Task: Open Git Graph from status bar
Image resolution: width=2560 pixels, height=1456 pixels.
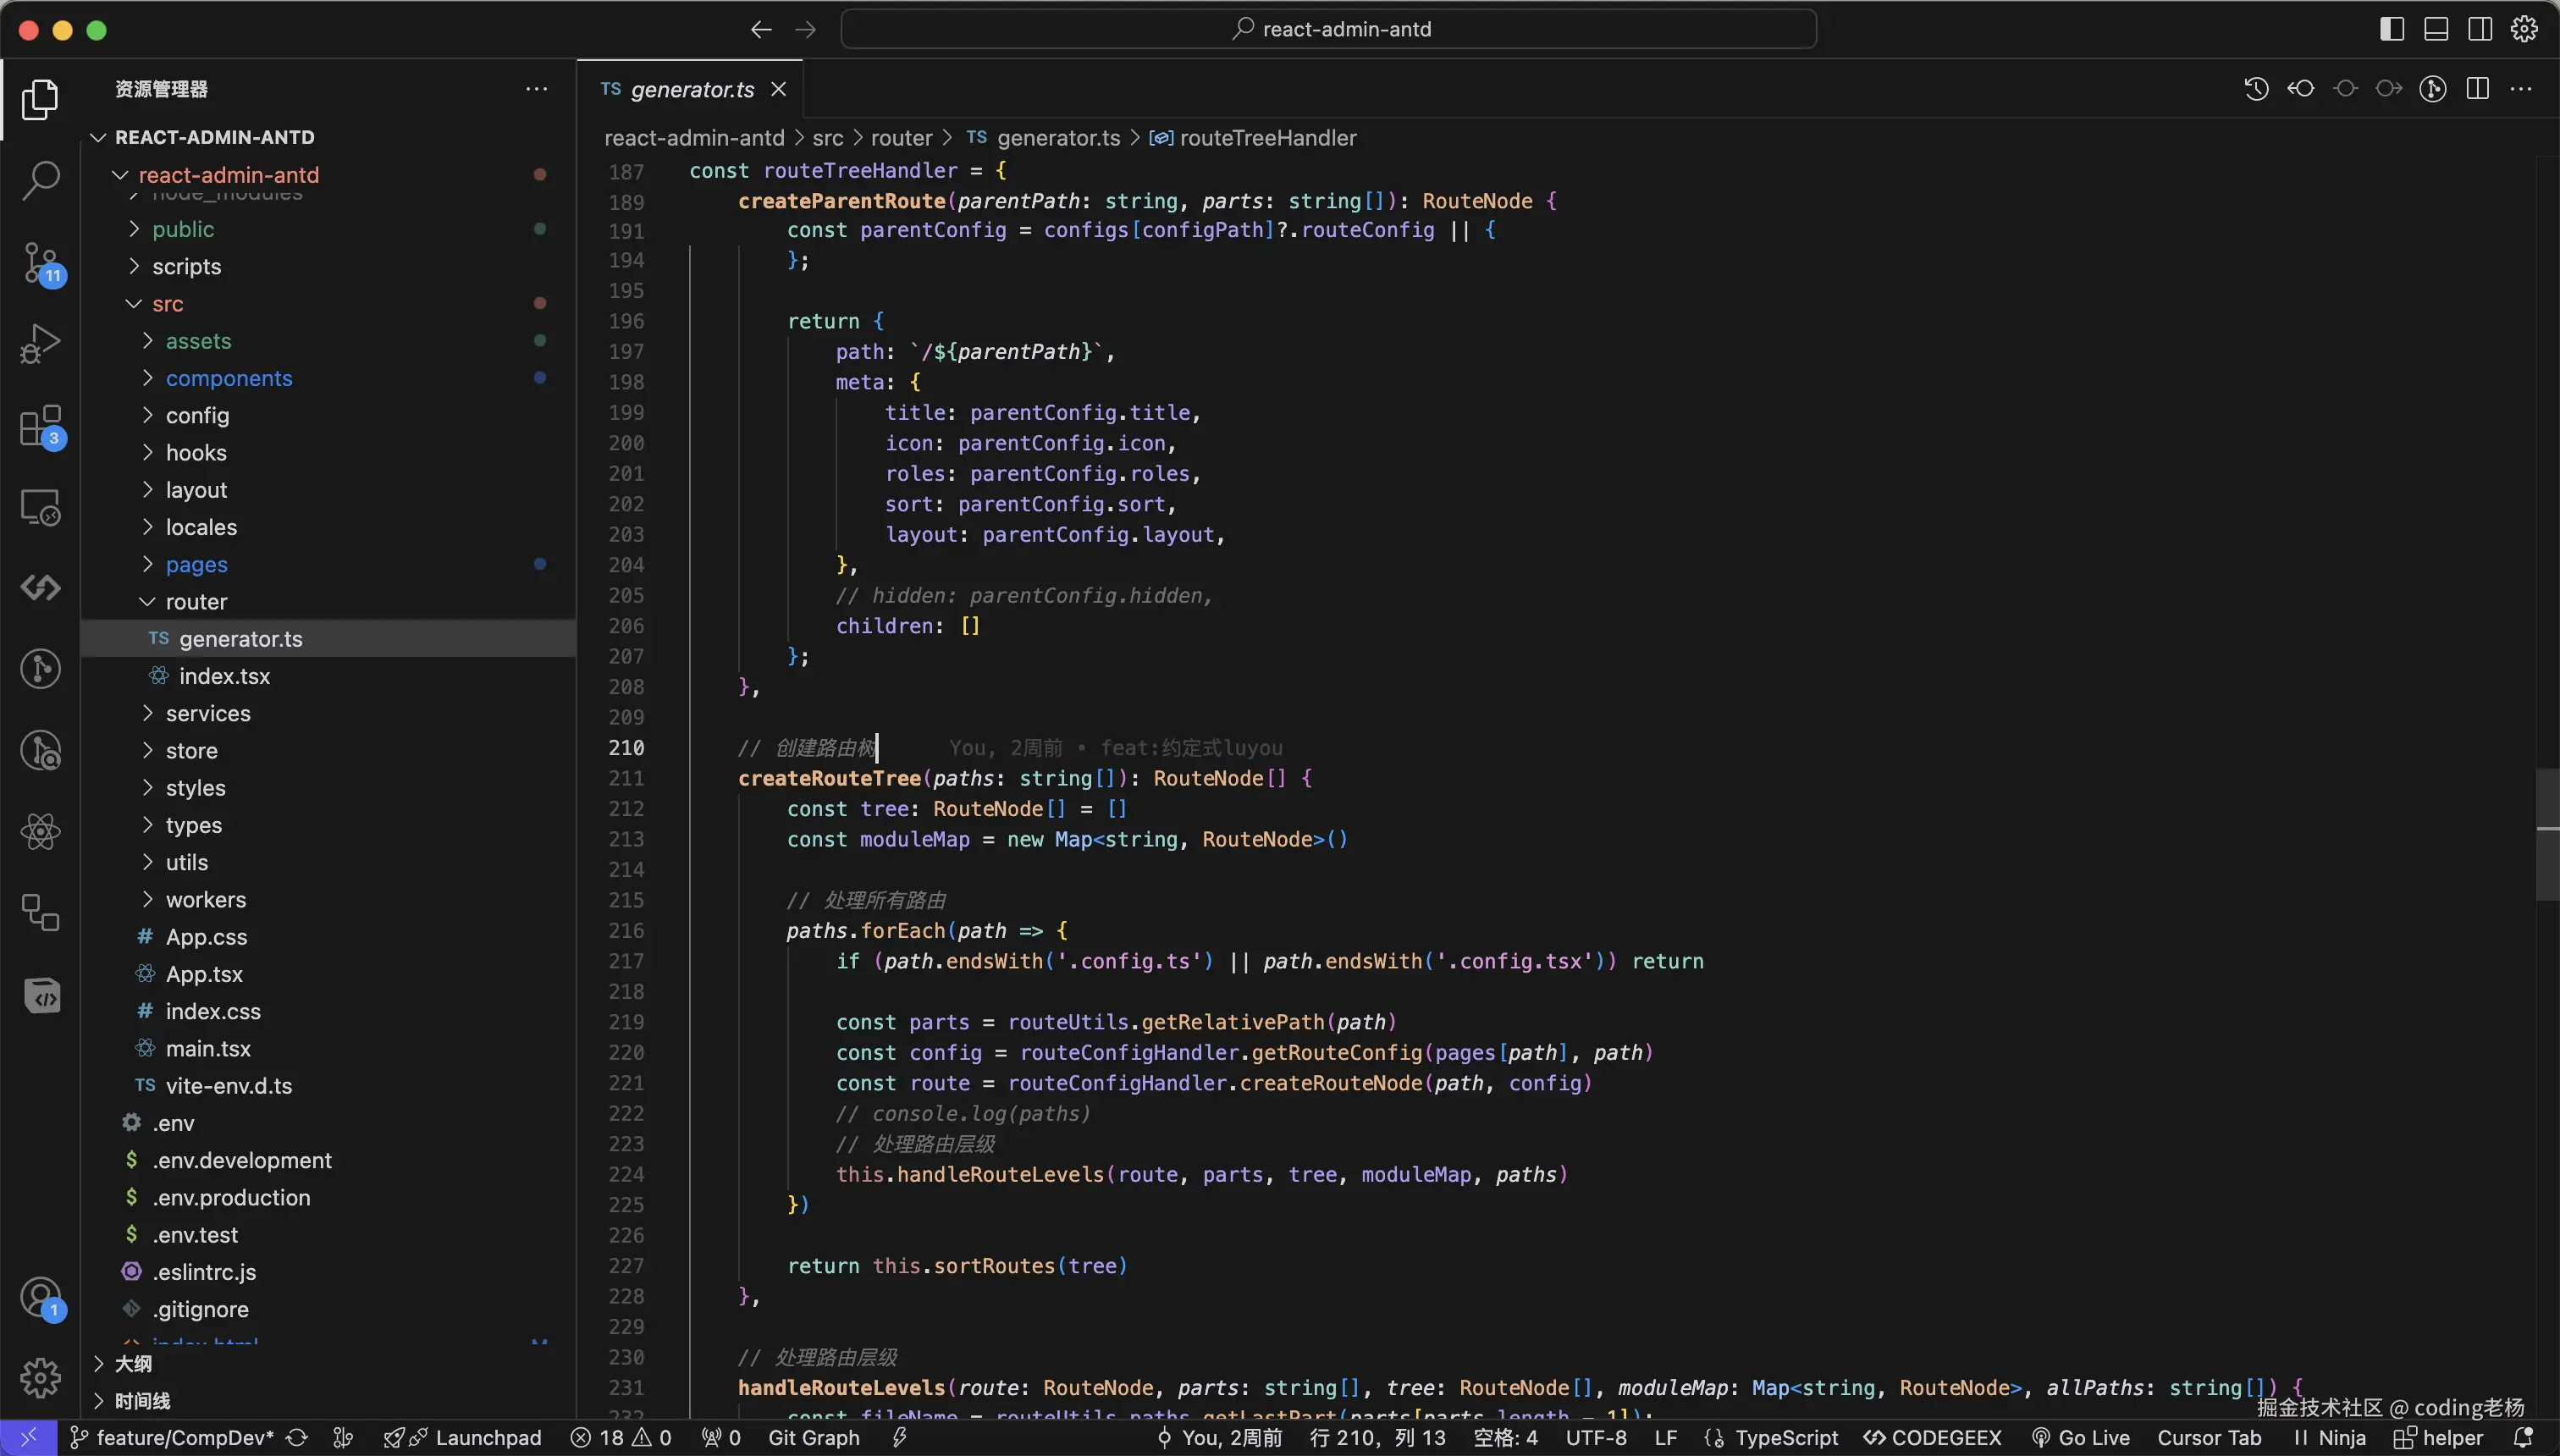Action: pos(813,1438)
